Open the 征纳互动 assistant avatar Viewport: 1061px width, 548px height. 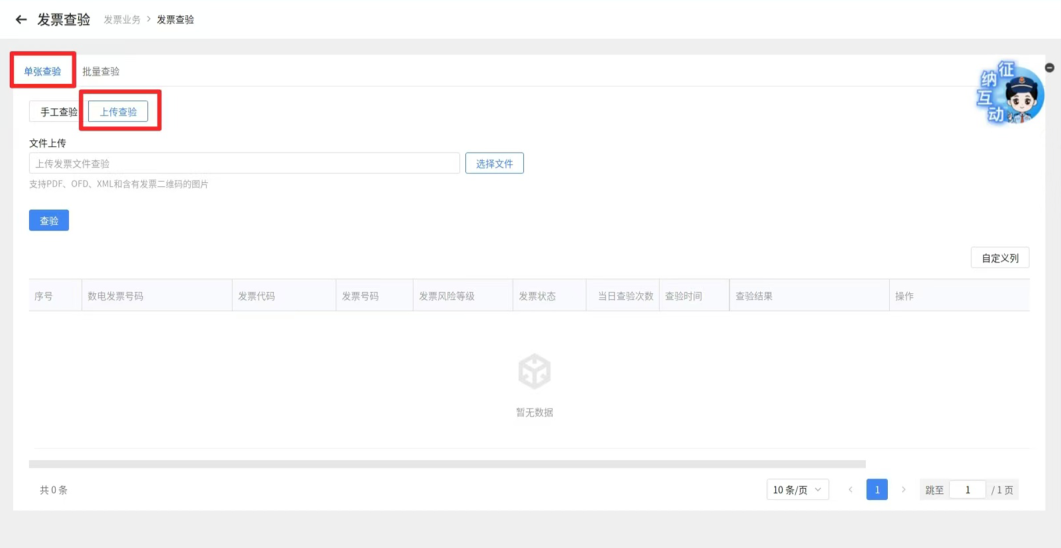[1009, 94]
